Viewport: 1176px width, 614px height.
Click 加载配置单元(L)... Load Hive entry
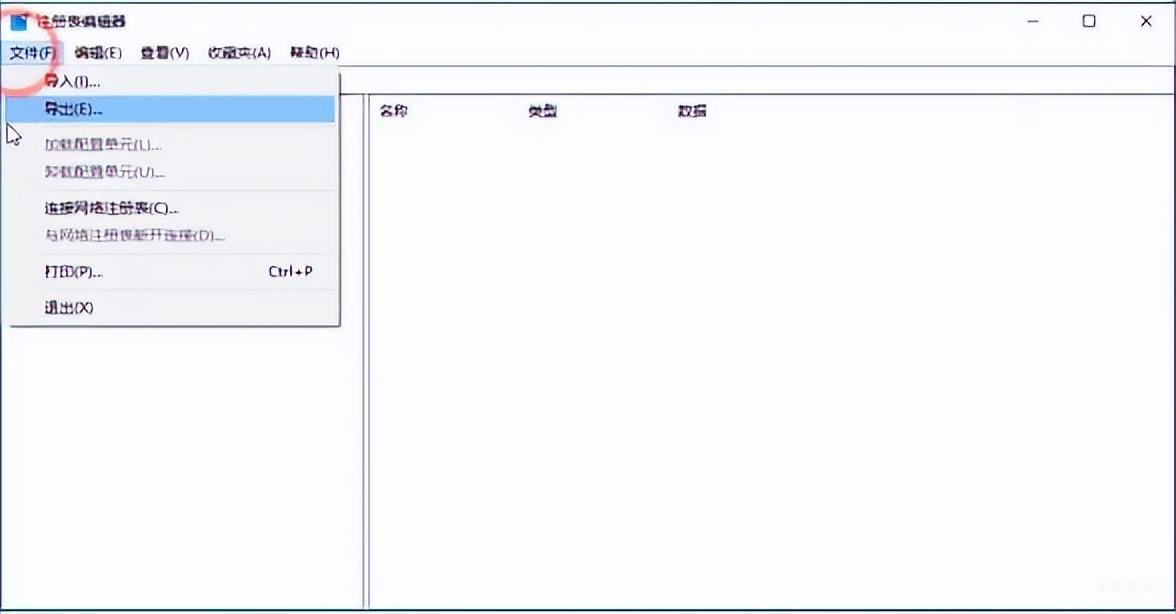pyautogui.click(x=103, y=145)
